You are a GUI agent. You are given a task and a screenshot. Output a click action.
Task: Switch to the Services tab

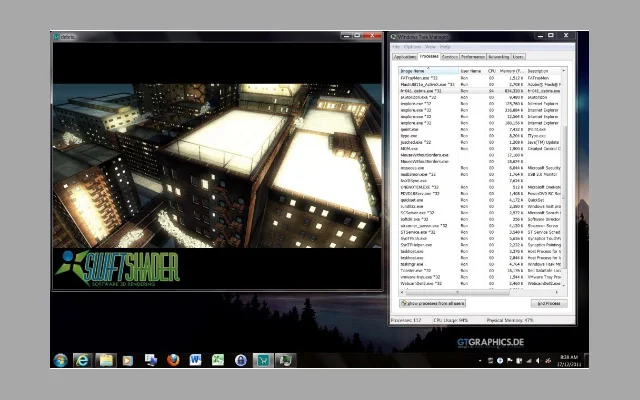pyautogui.click(x=449, y=57)
